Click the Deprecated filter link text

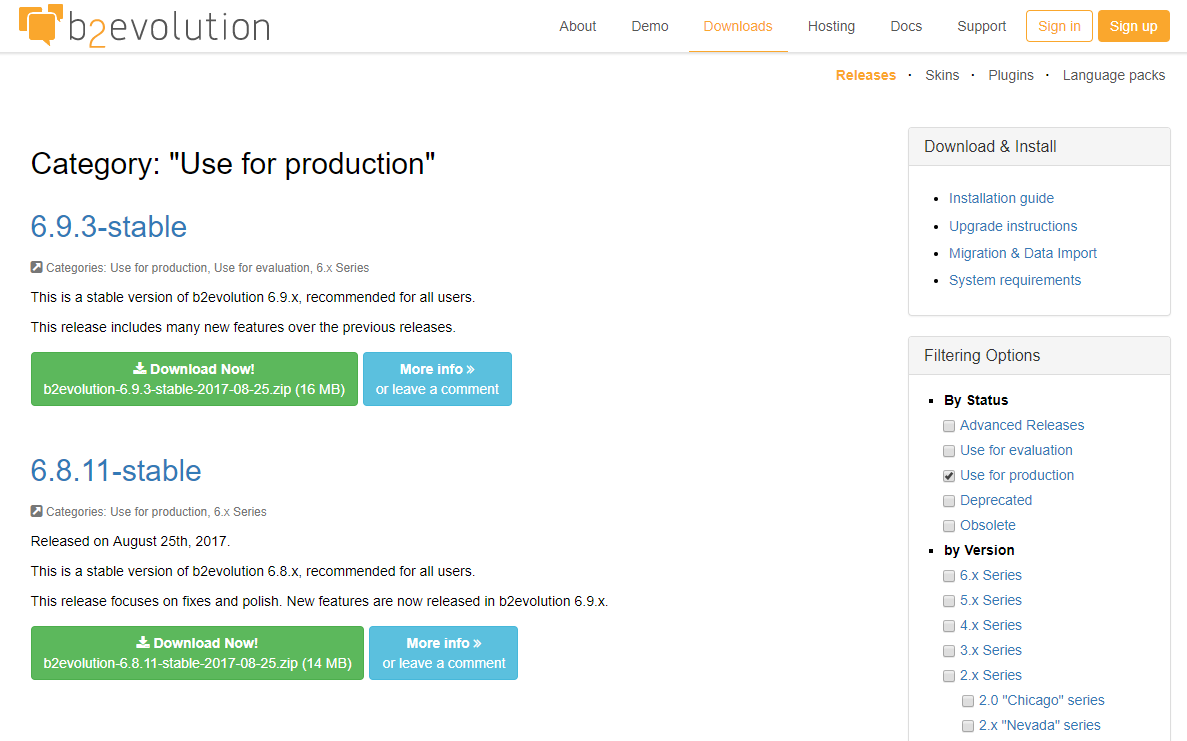coord(995,500)
